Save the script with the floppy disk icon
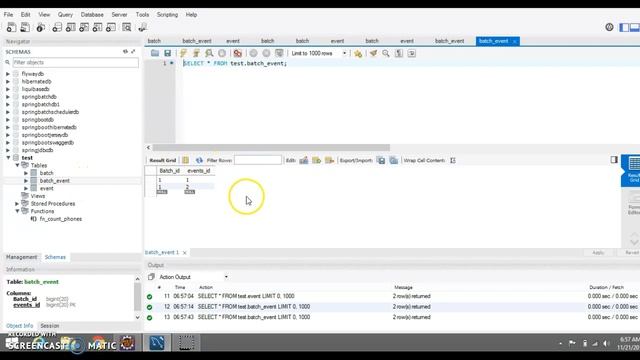640x360 pixels. click(167, 53)
